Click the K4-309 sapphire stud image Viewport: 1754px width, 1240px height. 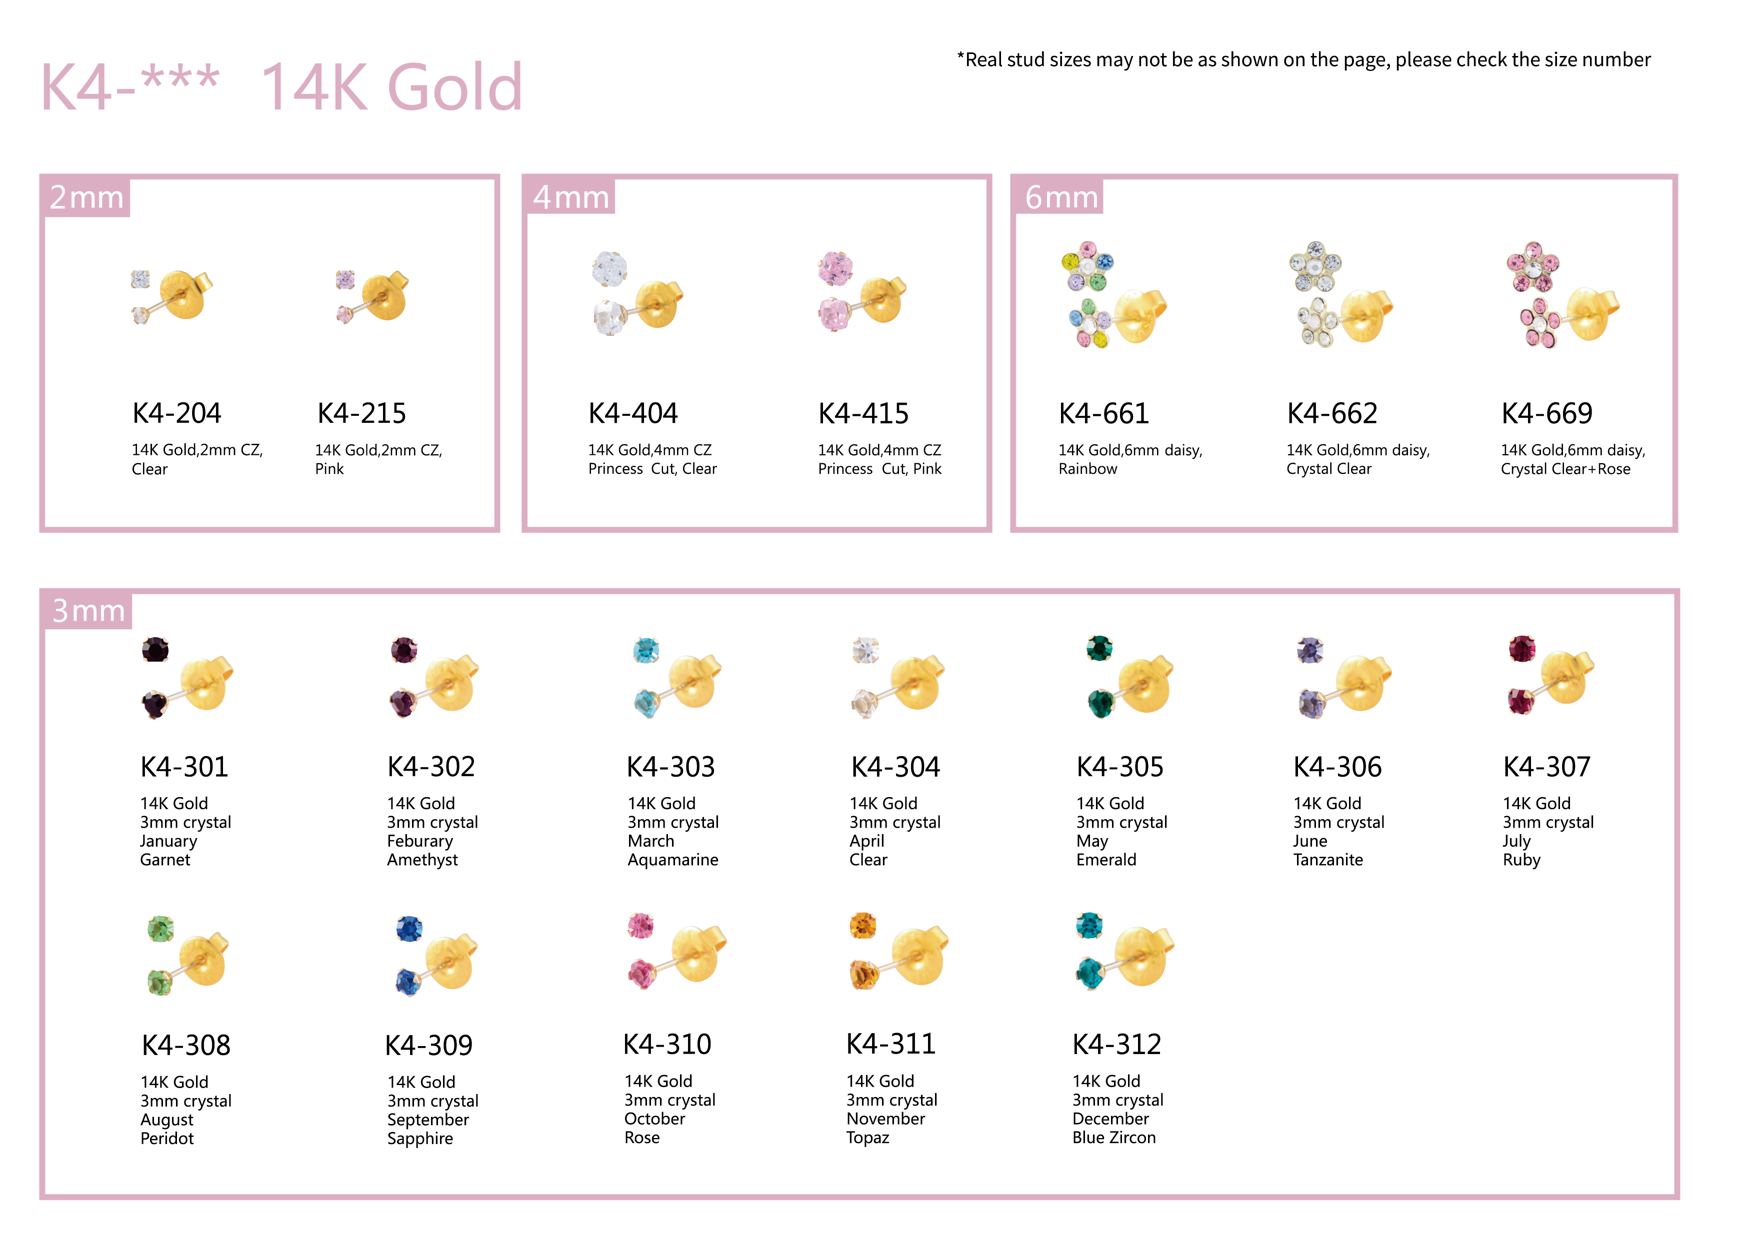pyautogui.click(x=436, y=955)
